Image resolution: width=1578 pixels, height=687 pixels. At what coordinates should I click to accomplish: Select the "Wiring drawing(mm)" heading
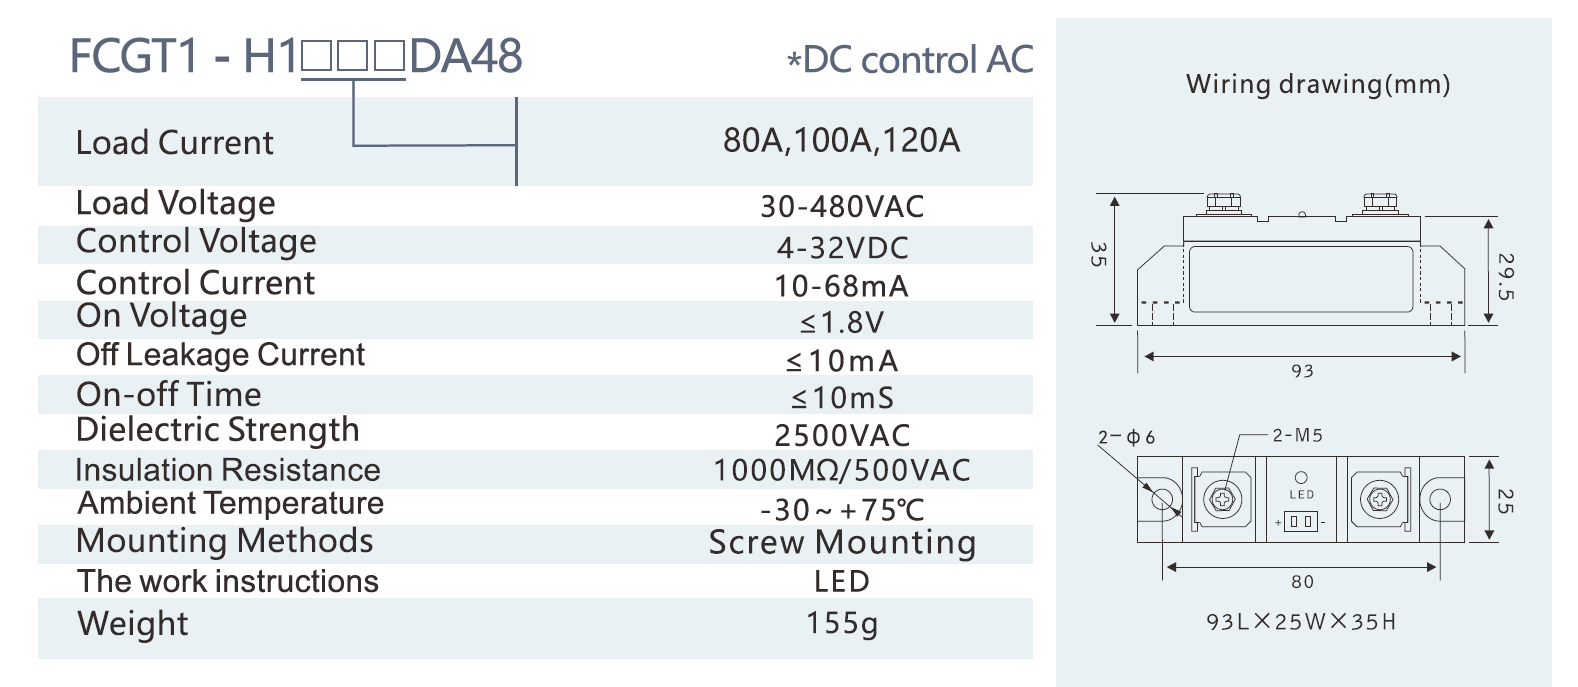tap(1318, 84)
